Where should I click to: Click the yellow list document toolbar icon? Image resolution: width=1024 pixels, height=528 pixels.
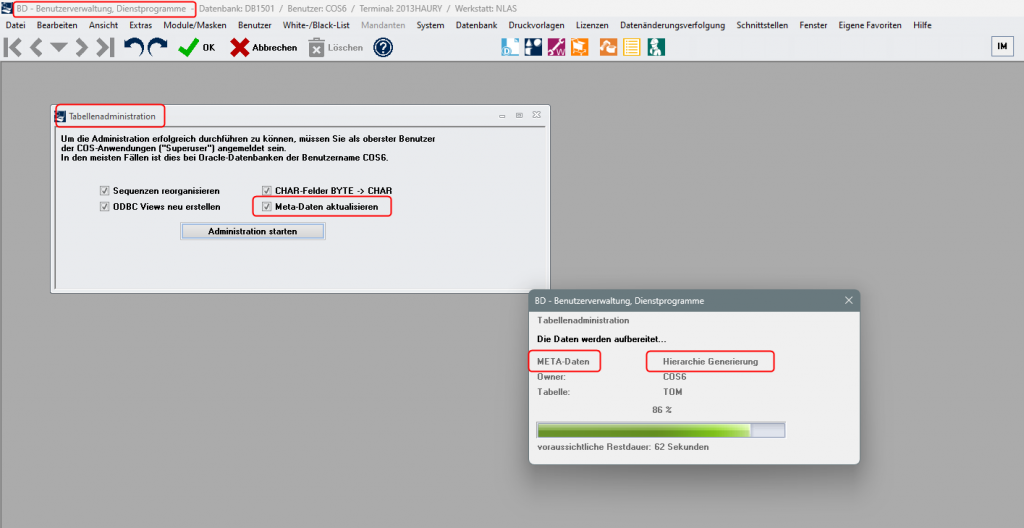click(x=632, y=46)
